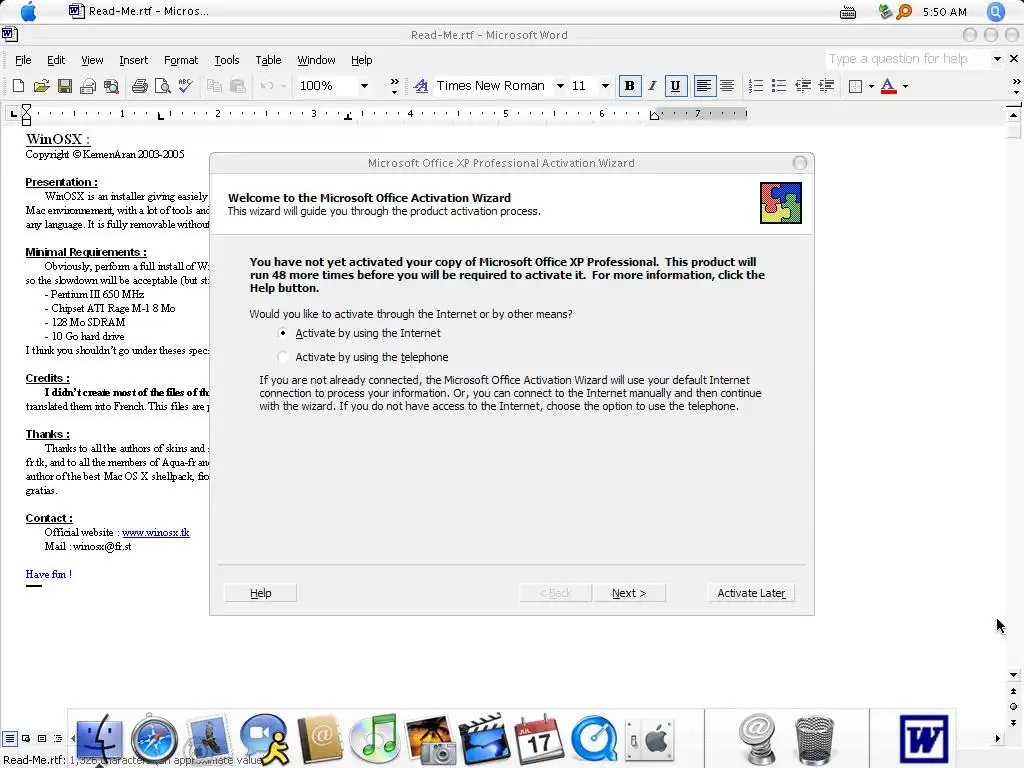Open the Table menu
Viewport: 1024px width, 768px height.
tap(268, 60)
